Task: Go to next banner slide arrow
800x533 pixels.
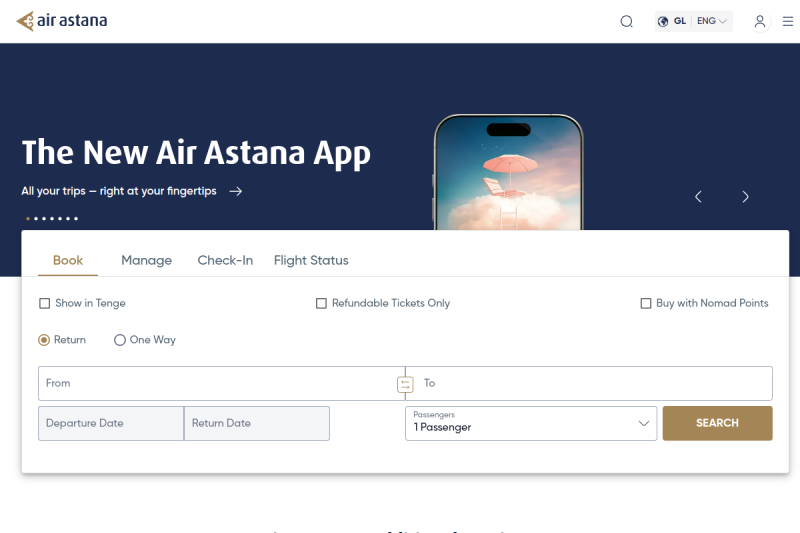Action: [x=745, y=197]
